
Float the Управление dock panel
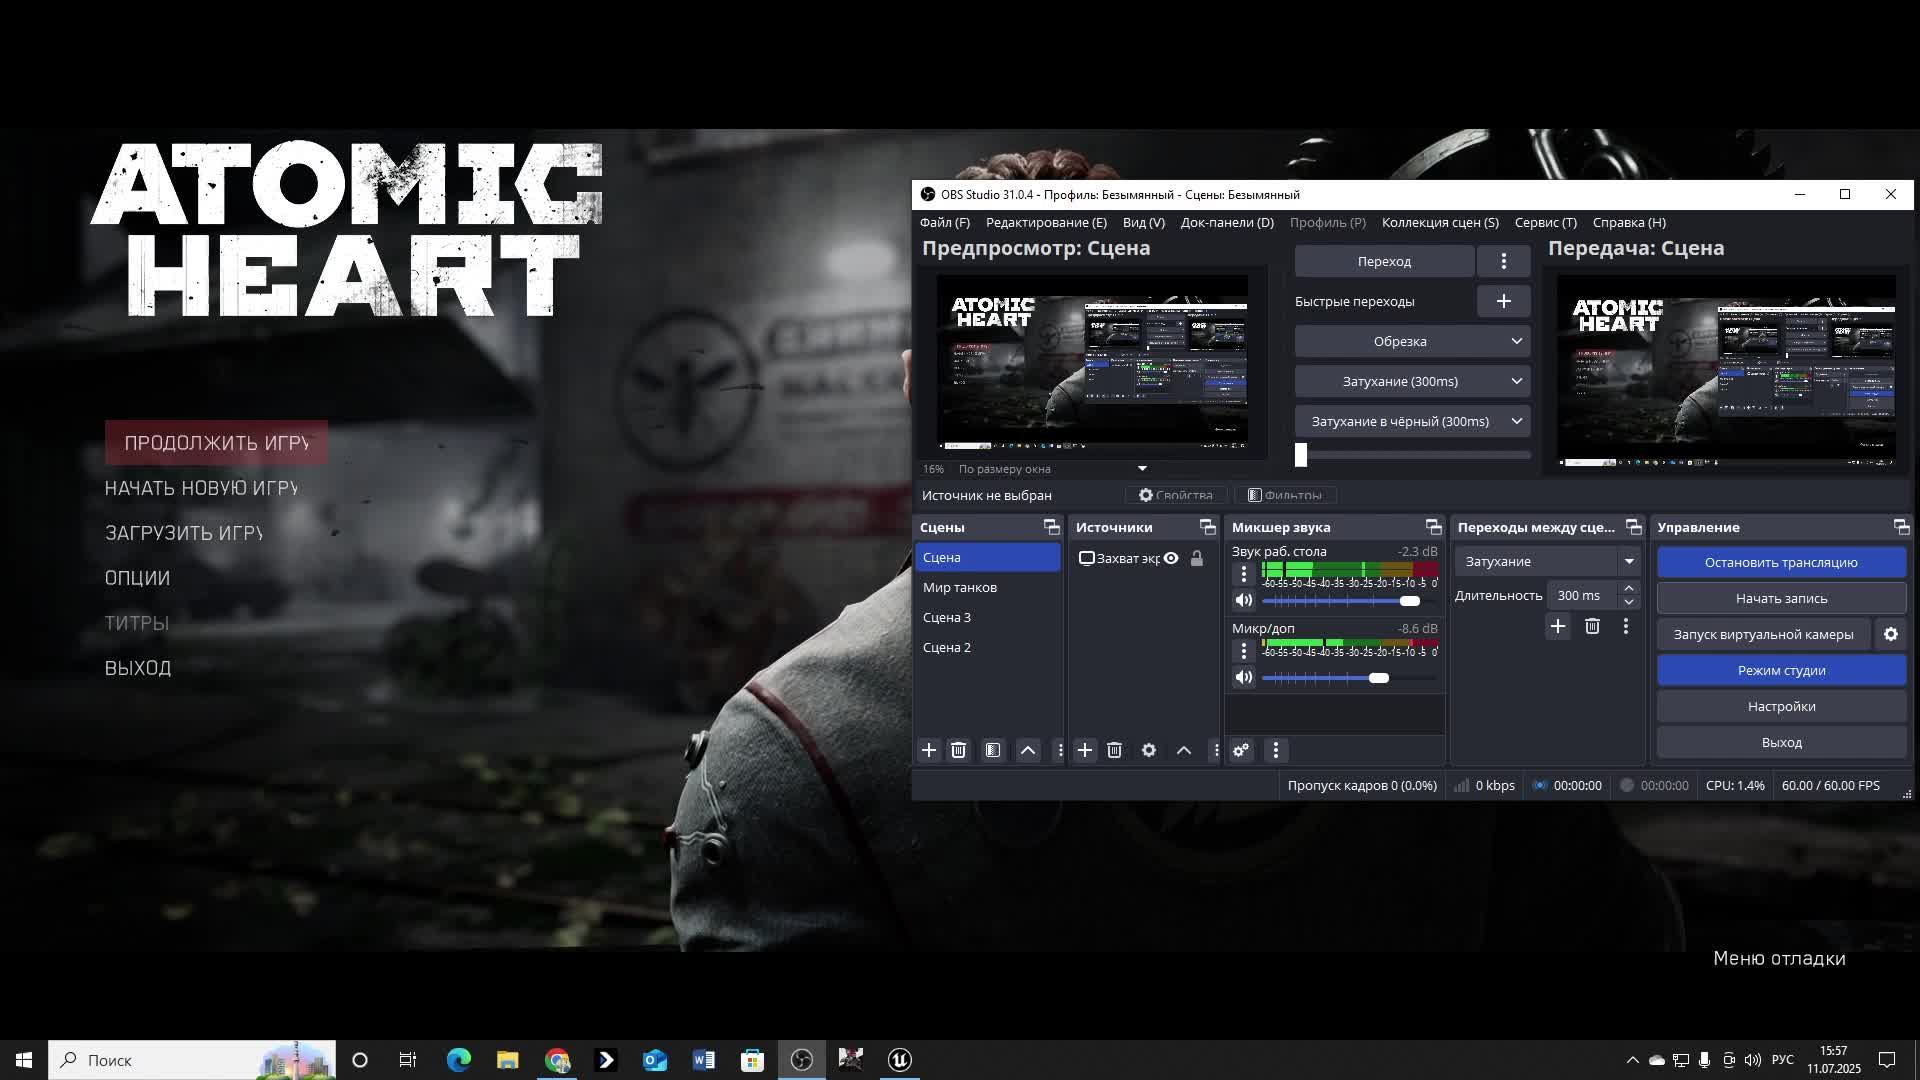point(1901,527)
